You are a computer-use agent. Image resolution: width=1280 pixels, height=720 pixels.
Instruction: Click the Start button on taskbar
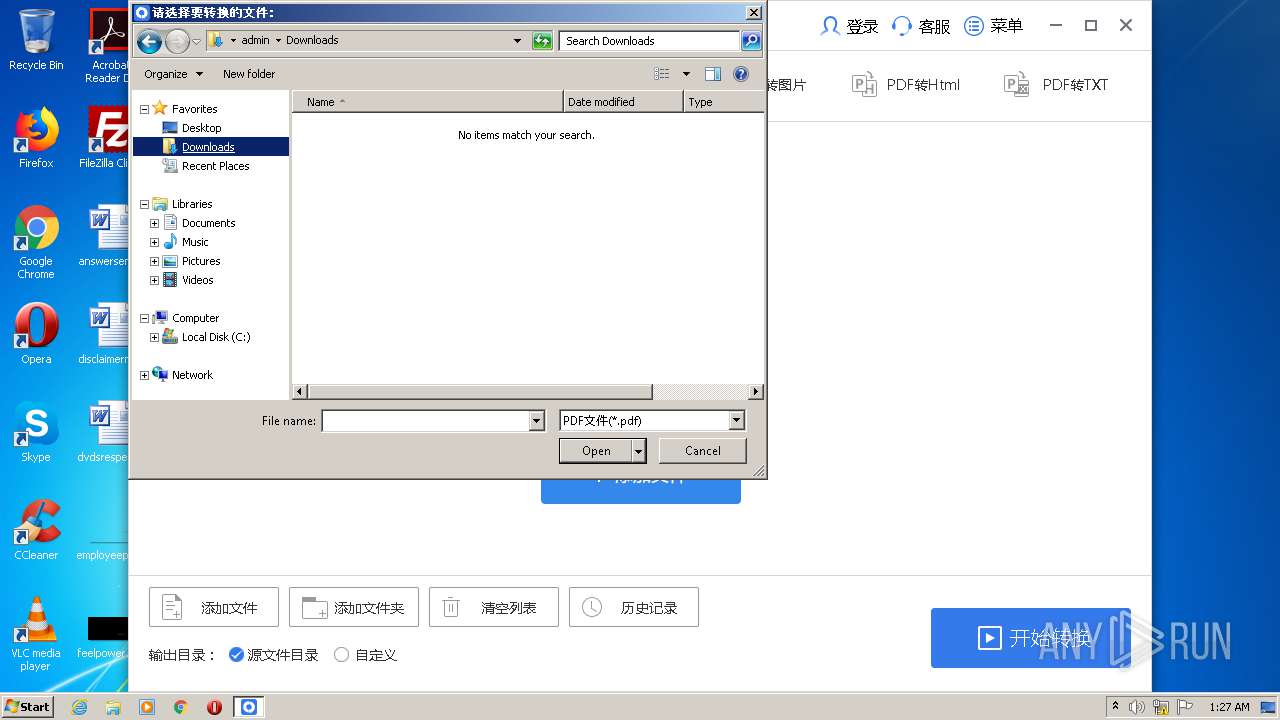pyautogui.click(x=28, y=707)
